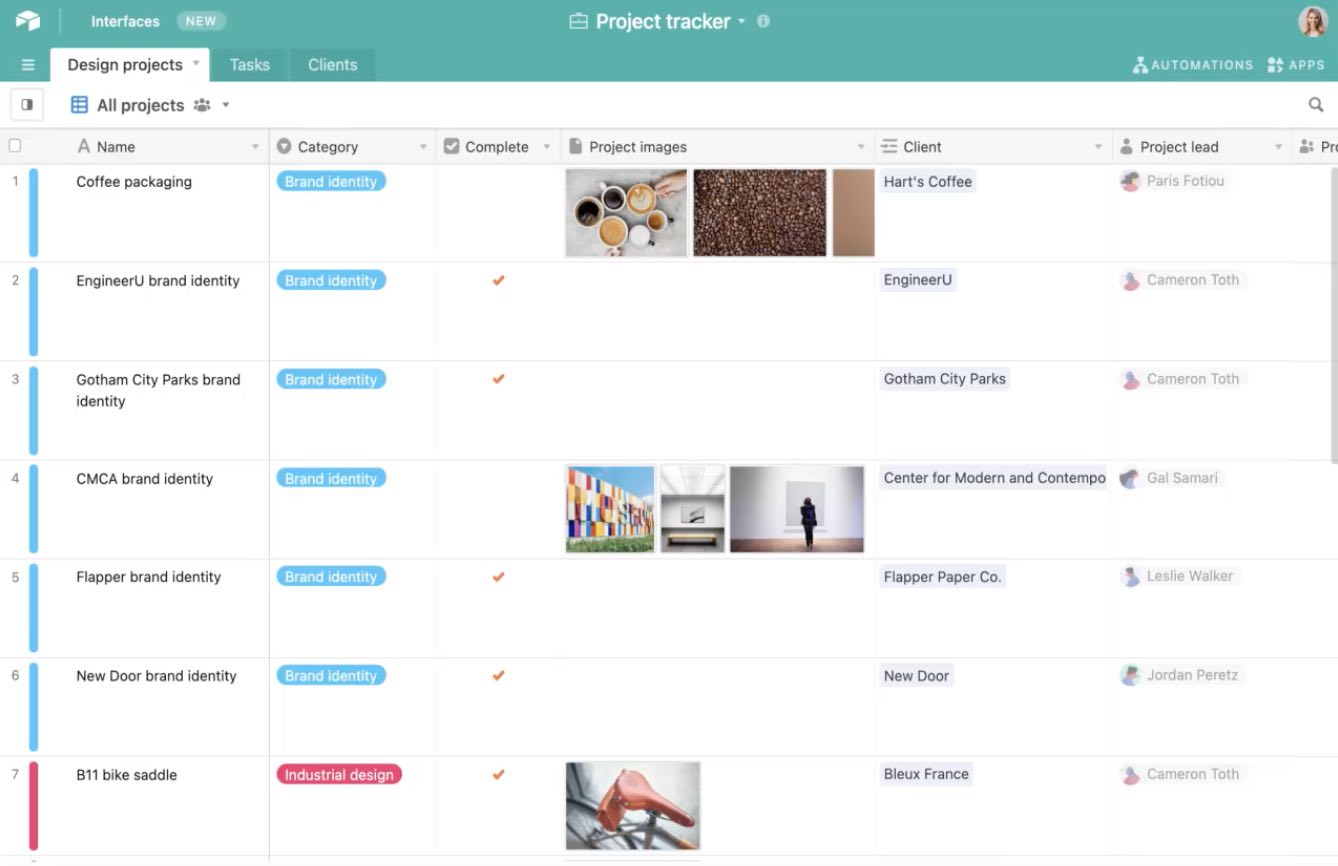
Task: Click the Airtable logo icon
Action: 28,21
